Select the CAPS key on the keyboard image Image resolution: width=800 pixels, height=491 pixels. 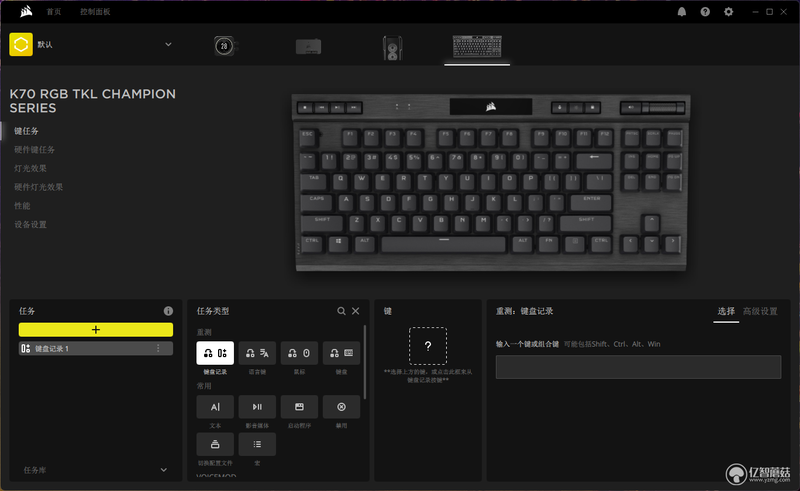(317, 202)
